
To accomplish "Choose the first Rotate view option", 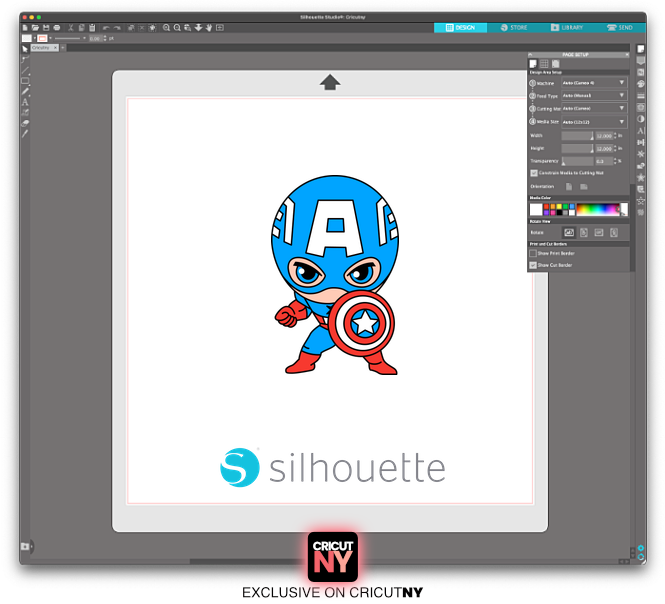I will point(569,232).
